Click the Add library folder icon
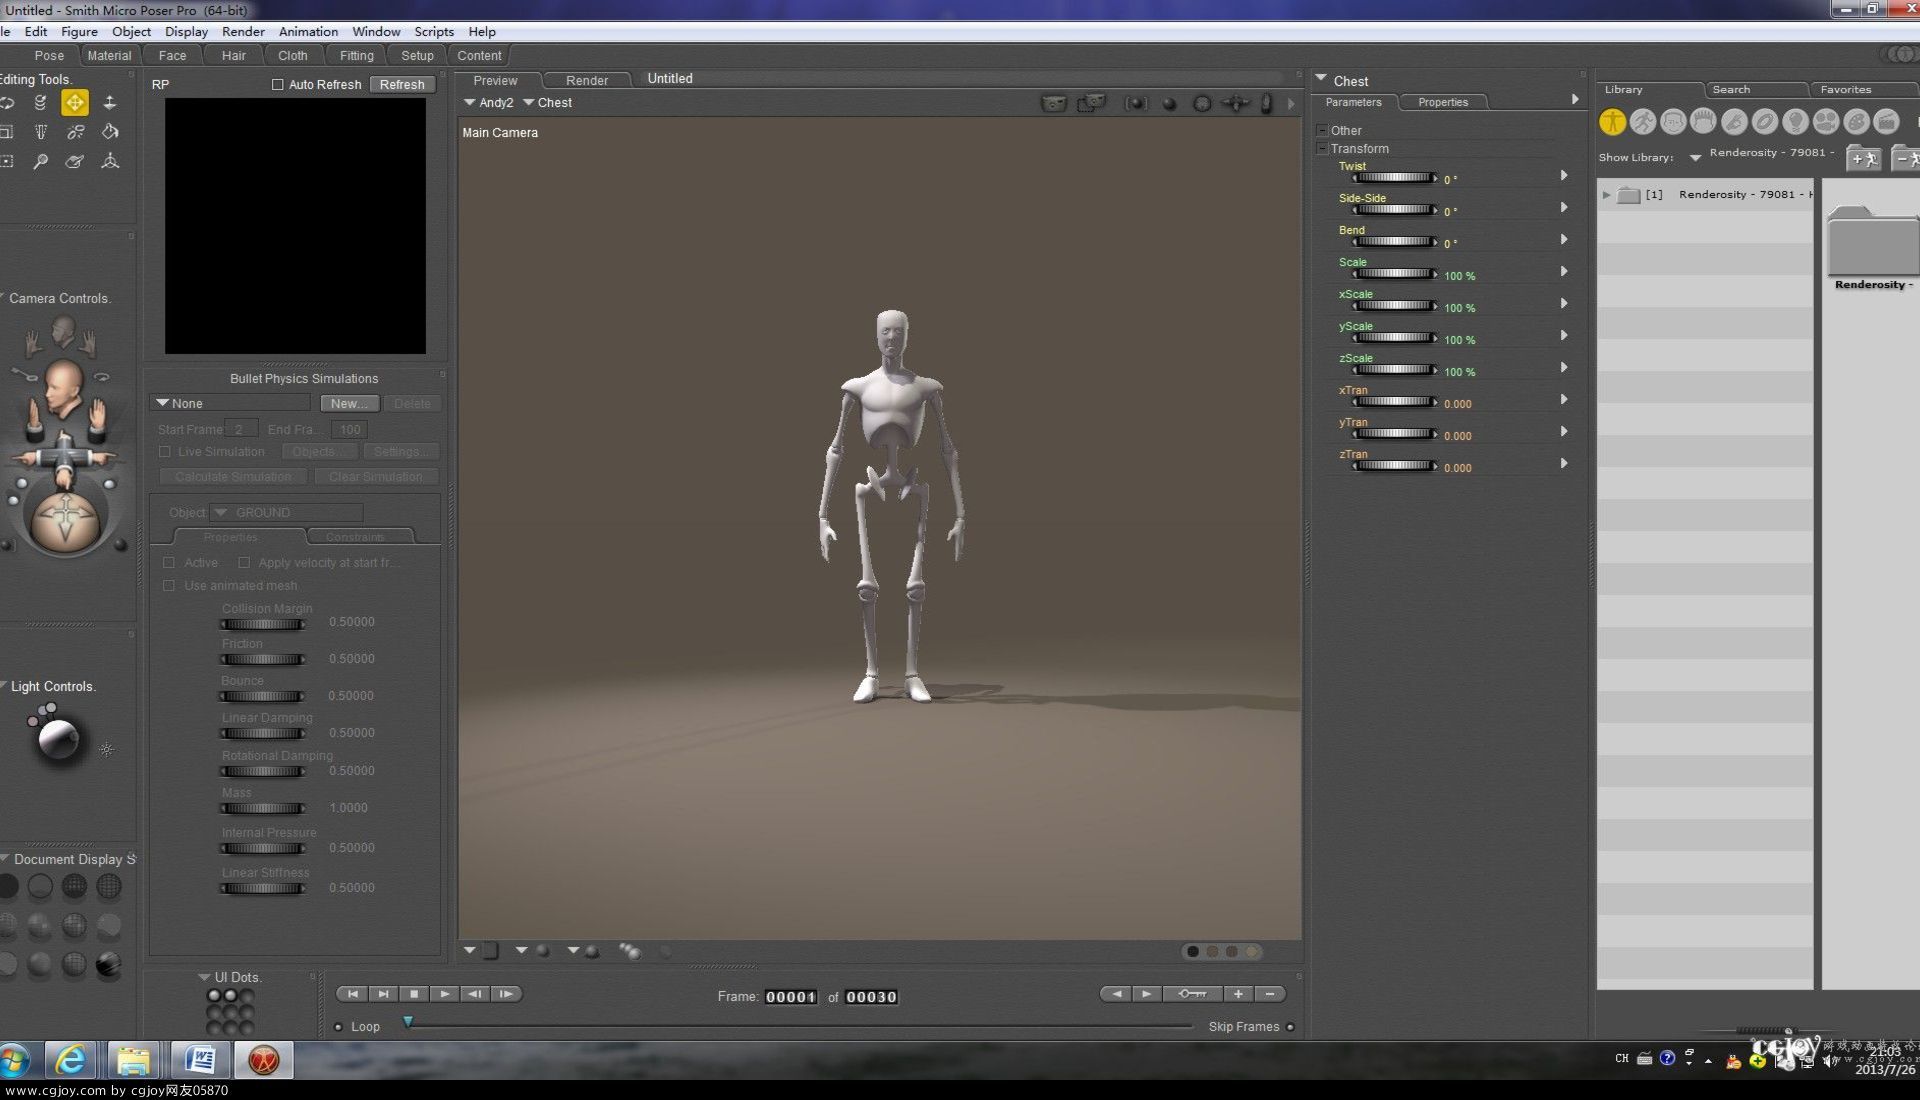 1863,158
